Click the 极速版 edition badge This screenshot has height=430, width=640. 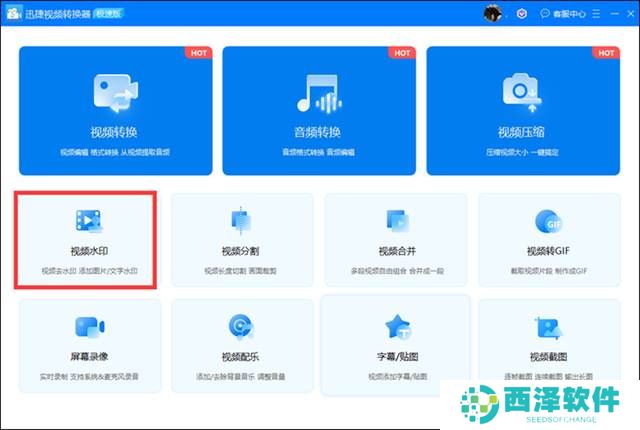tap(107, 13)
